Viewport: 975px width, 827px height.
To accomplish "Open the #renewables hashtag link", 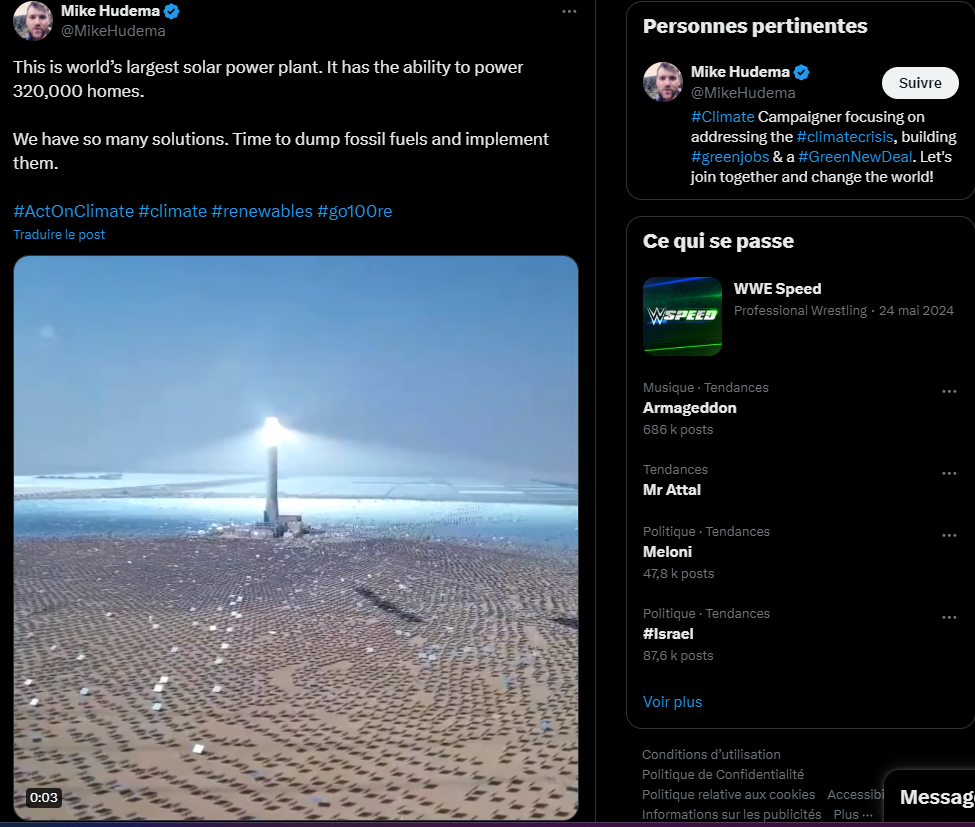I will [x=262, y=211].
